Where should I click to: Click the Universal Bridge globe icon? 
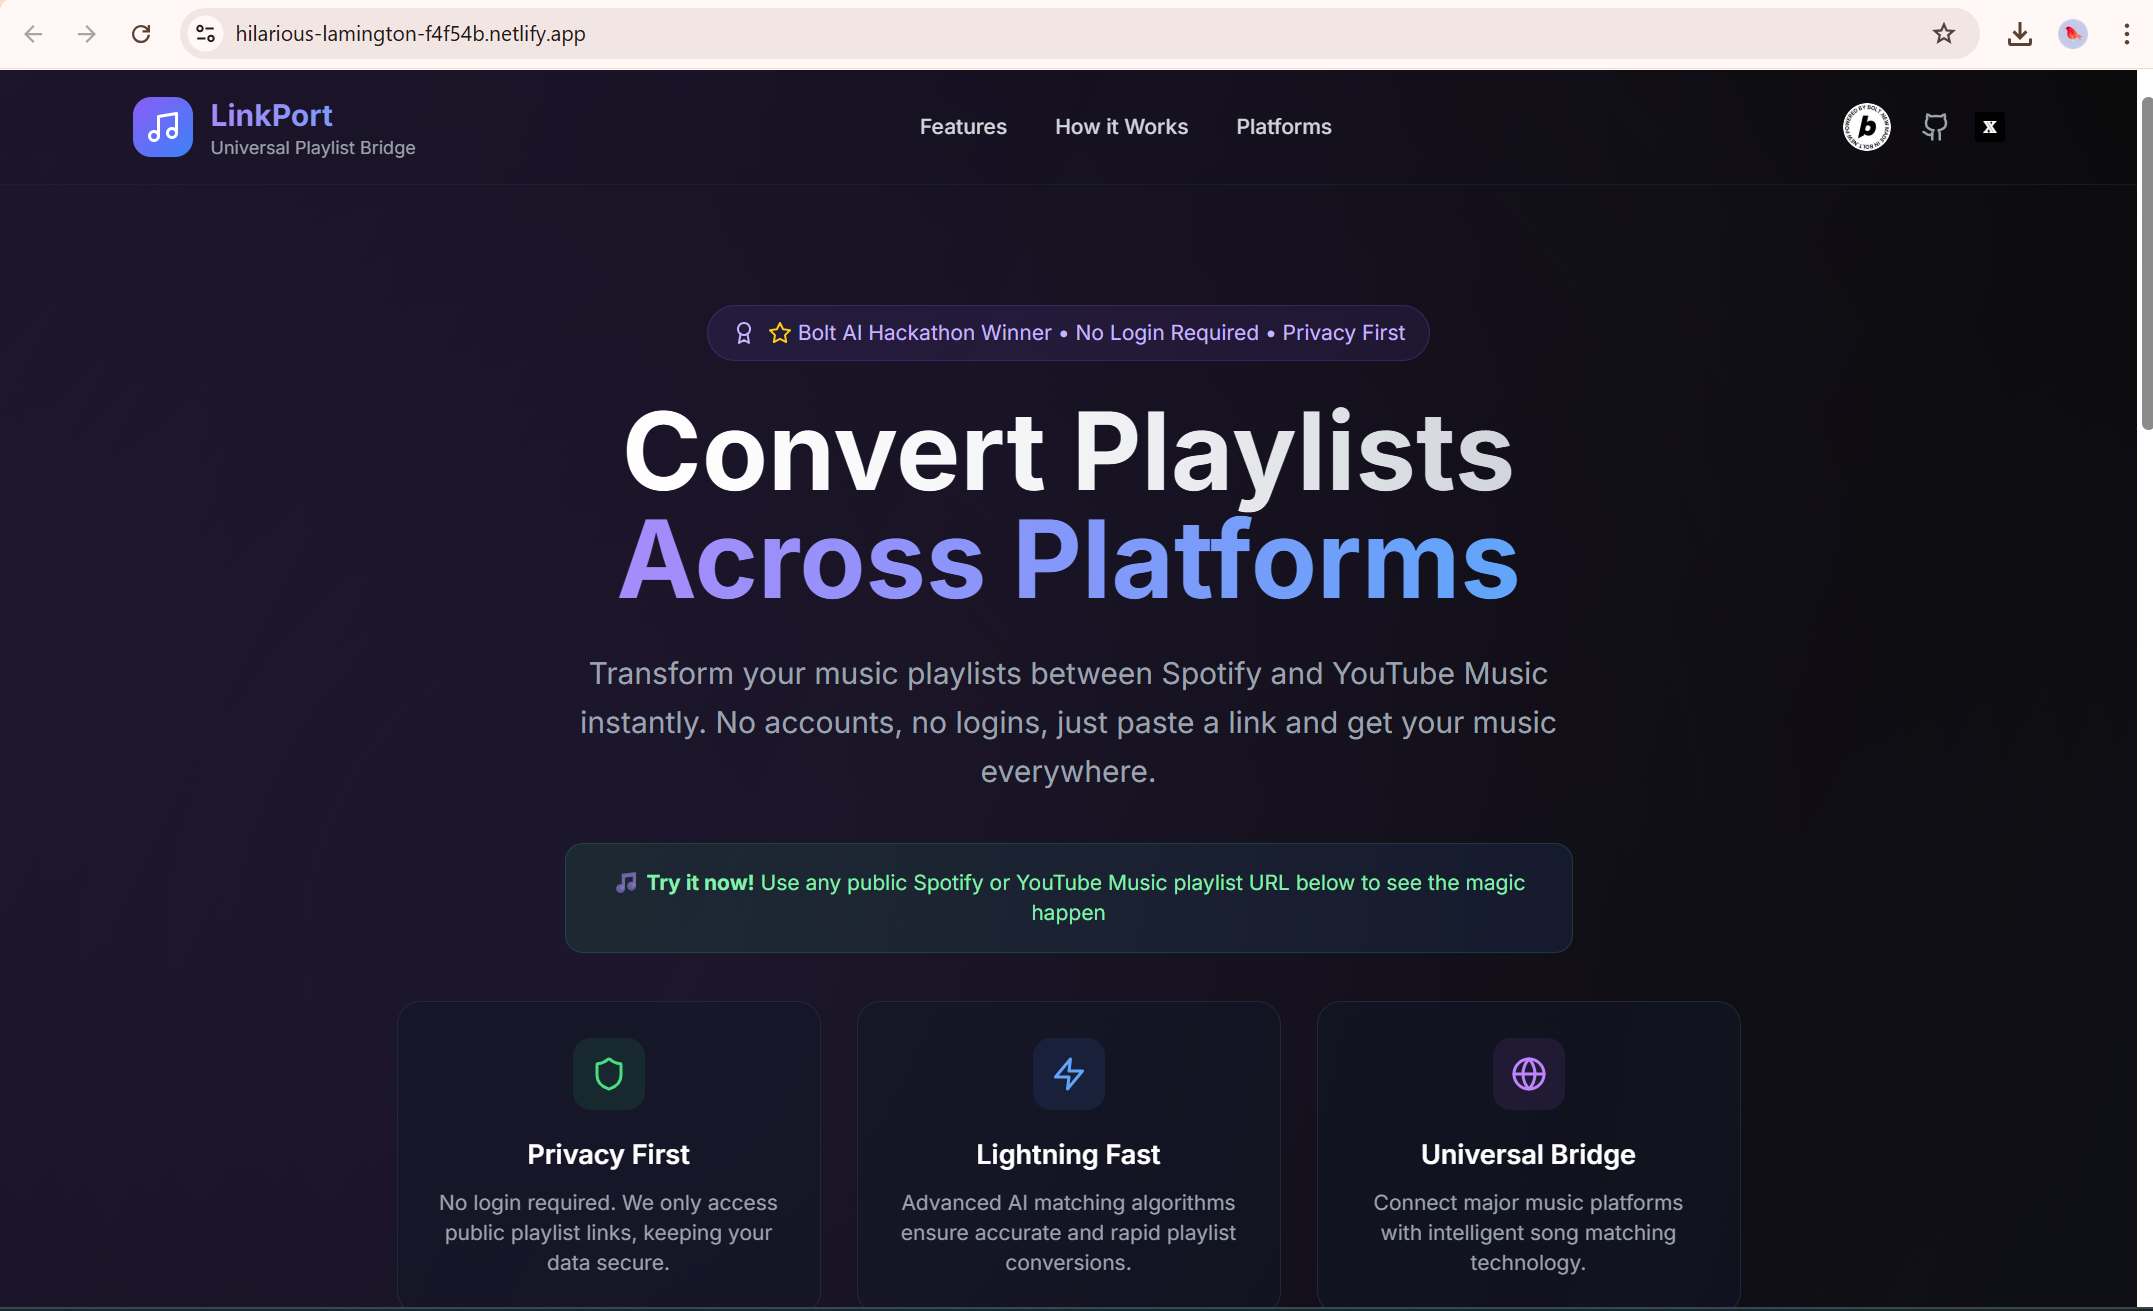[x=1528, y=1074]
